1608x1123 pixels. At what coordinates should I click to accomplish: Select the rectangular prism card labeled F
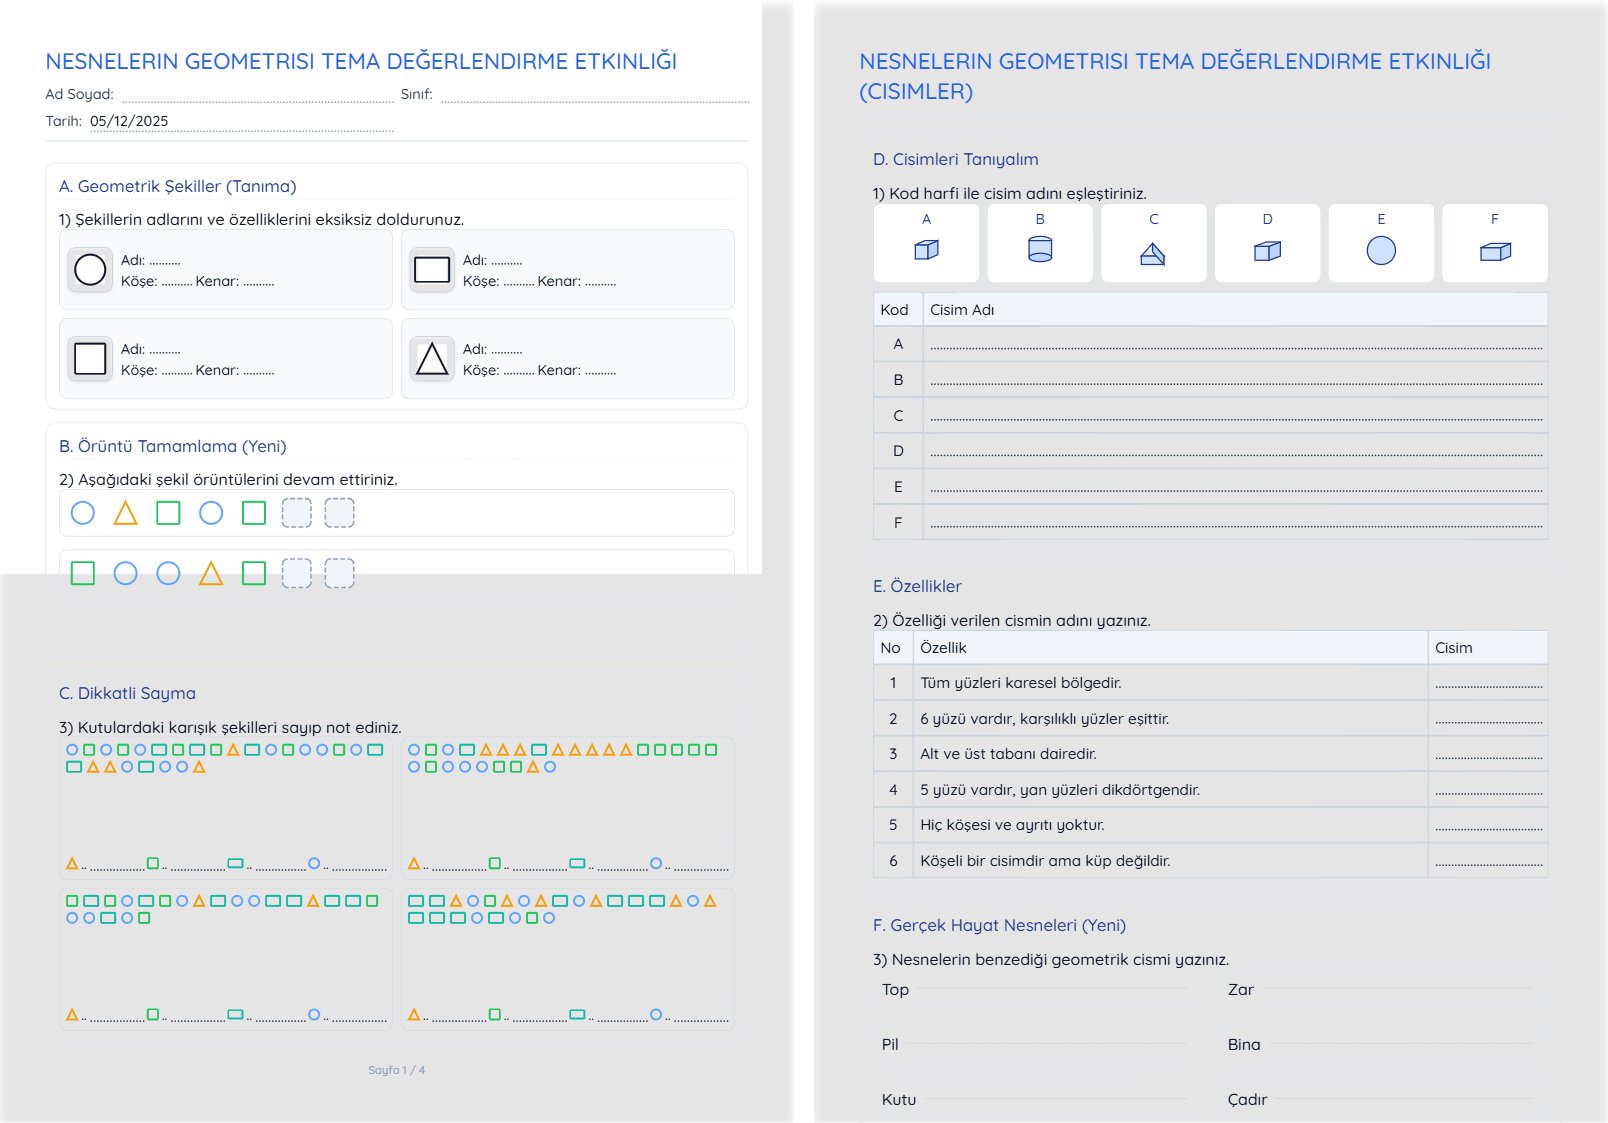(1495, 244)
